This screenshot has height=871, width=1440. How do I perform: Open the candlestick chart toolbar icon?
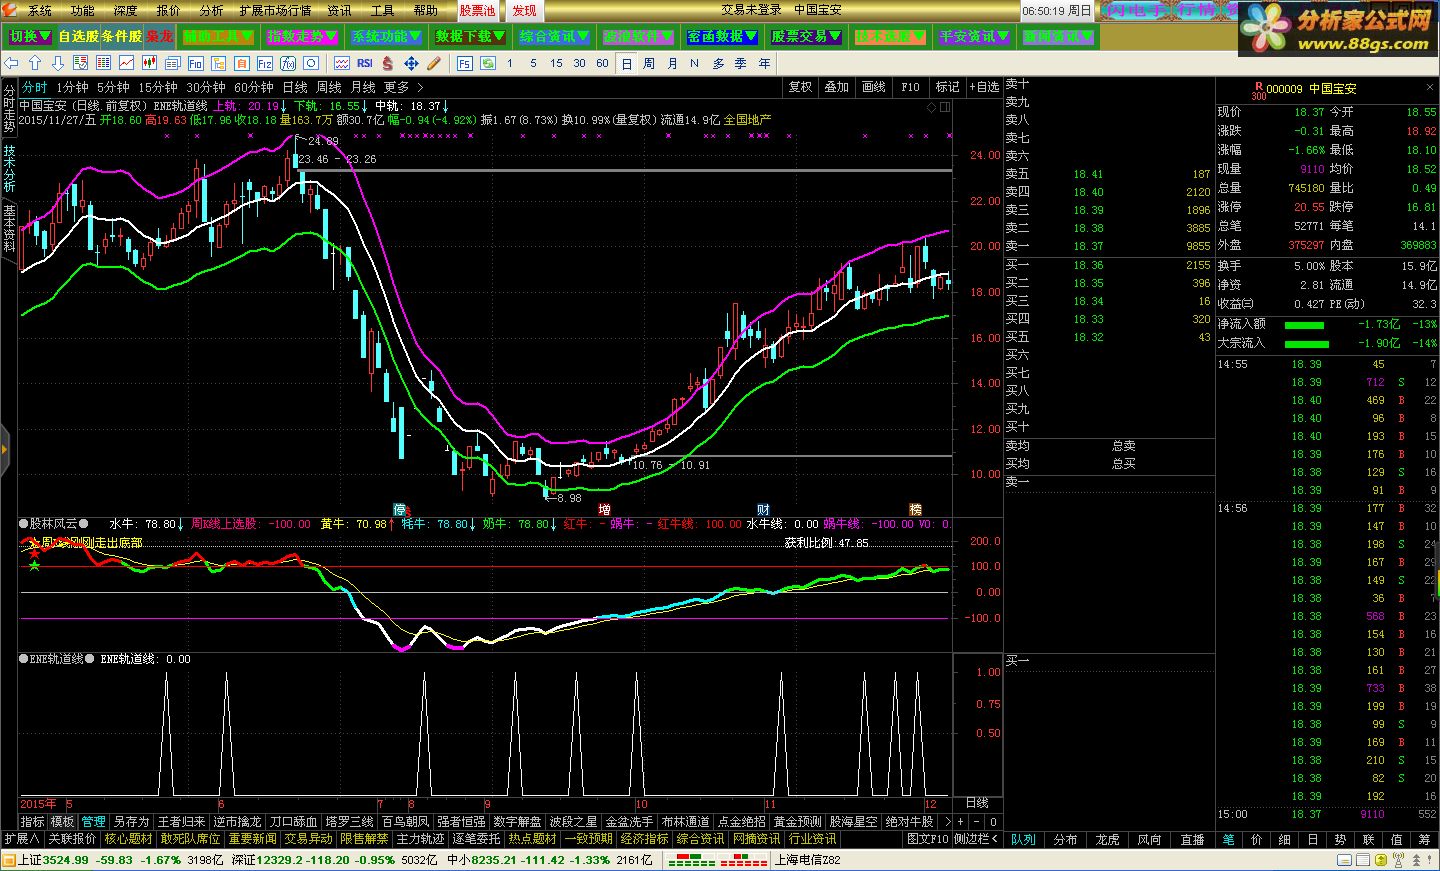click(149, 63)
